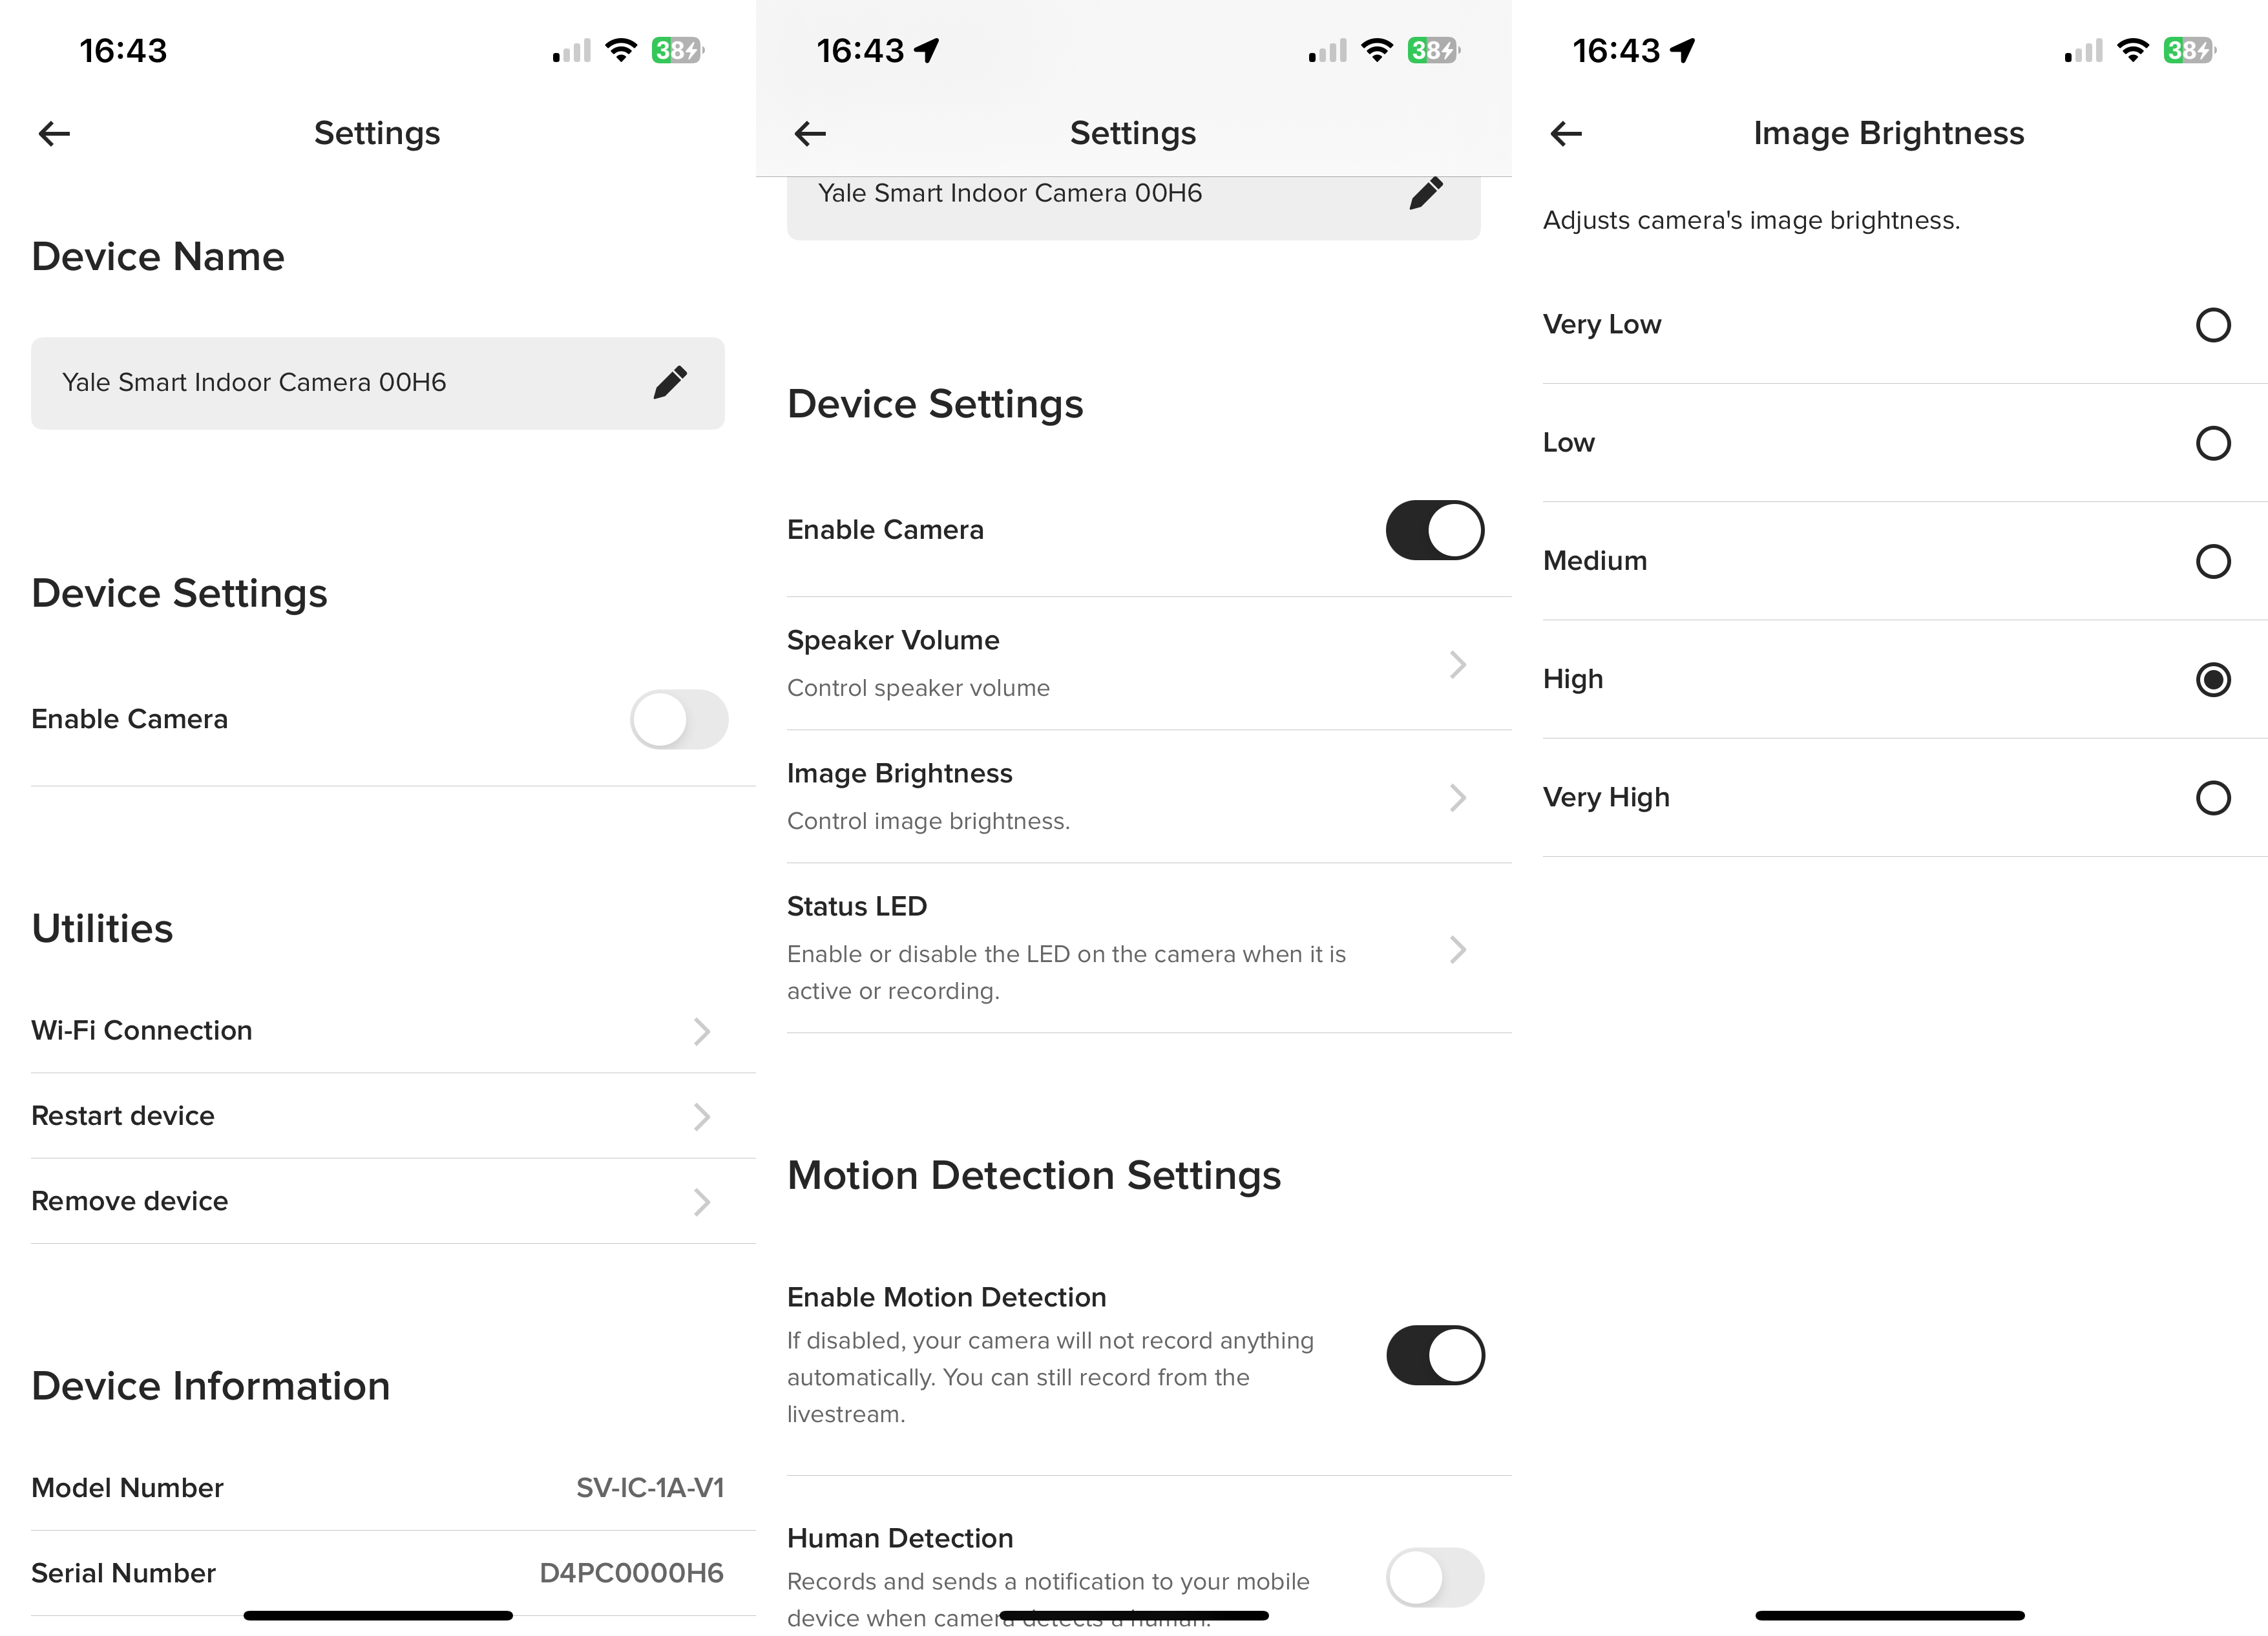Turn on Enable Camera in left screen

(x=679, y=719)
